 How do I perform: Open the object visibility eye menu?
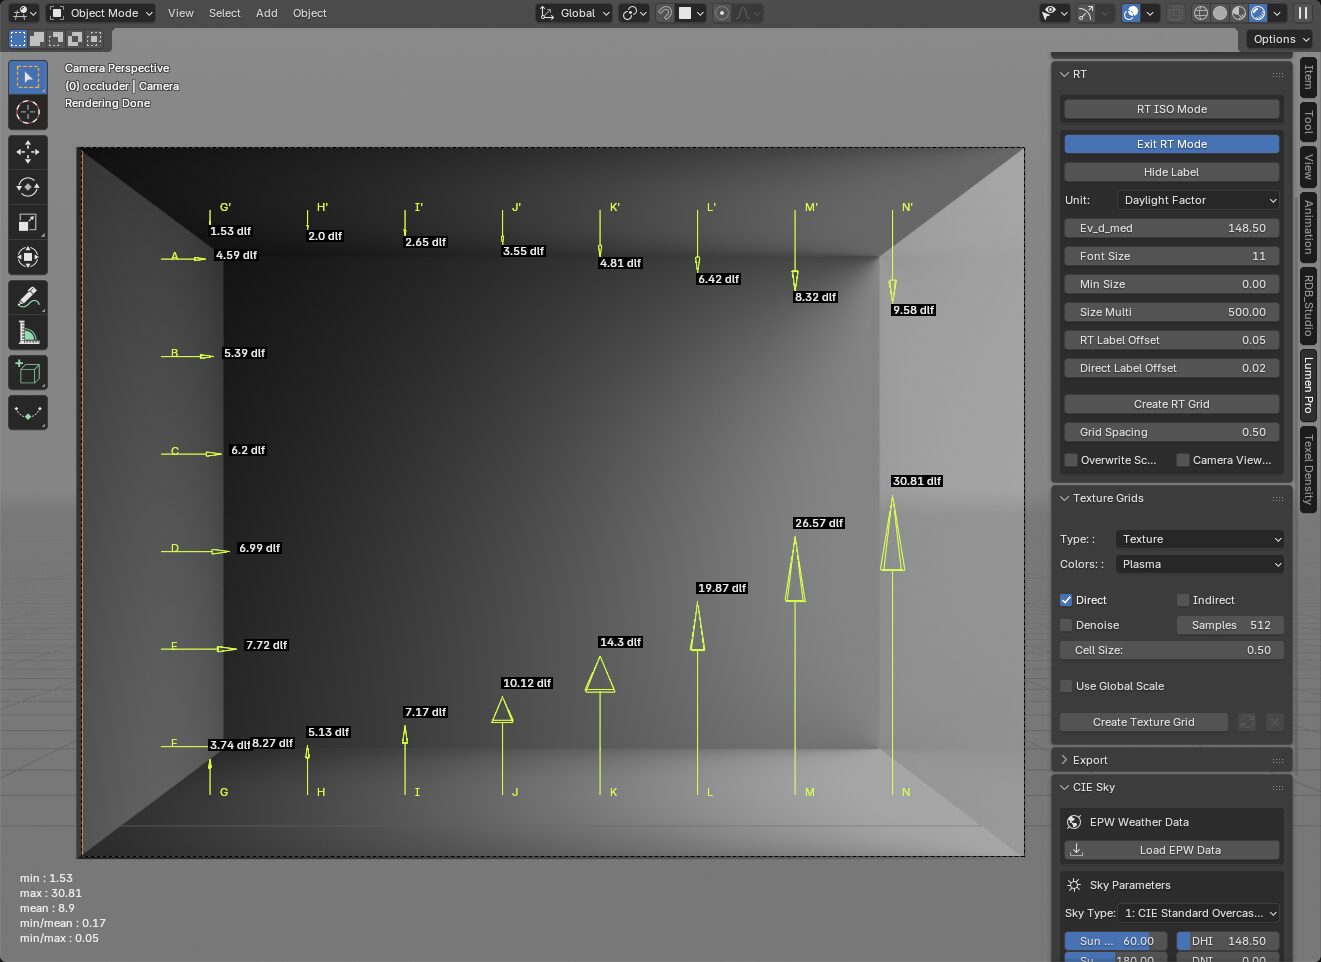point(1054,13)
